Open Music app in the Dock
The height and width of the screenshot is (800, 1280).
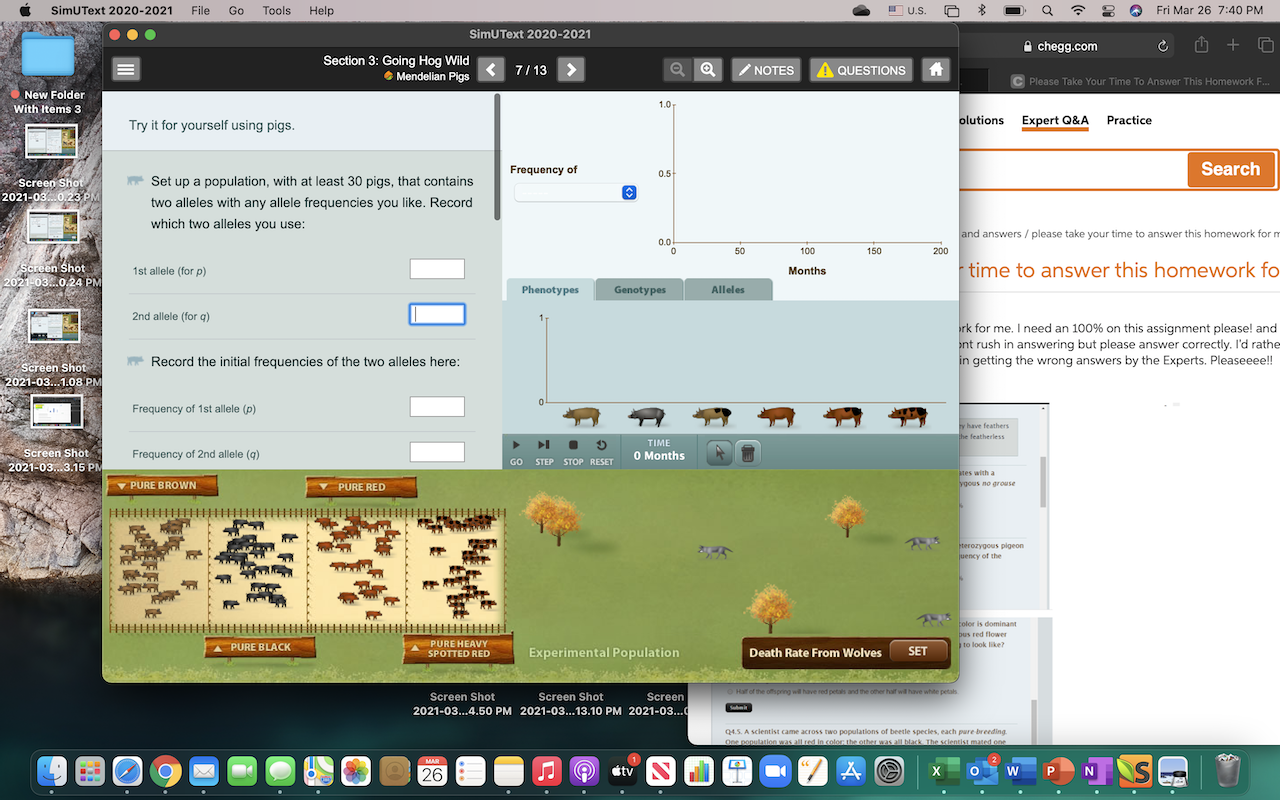pos(546,771)
